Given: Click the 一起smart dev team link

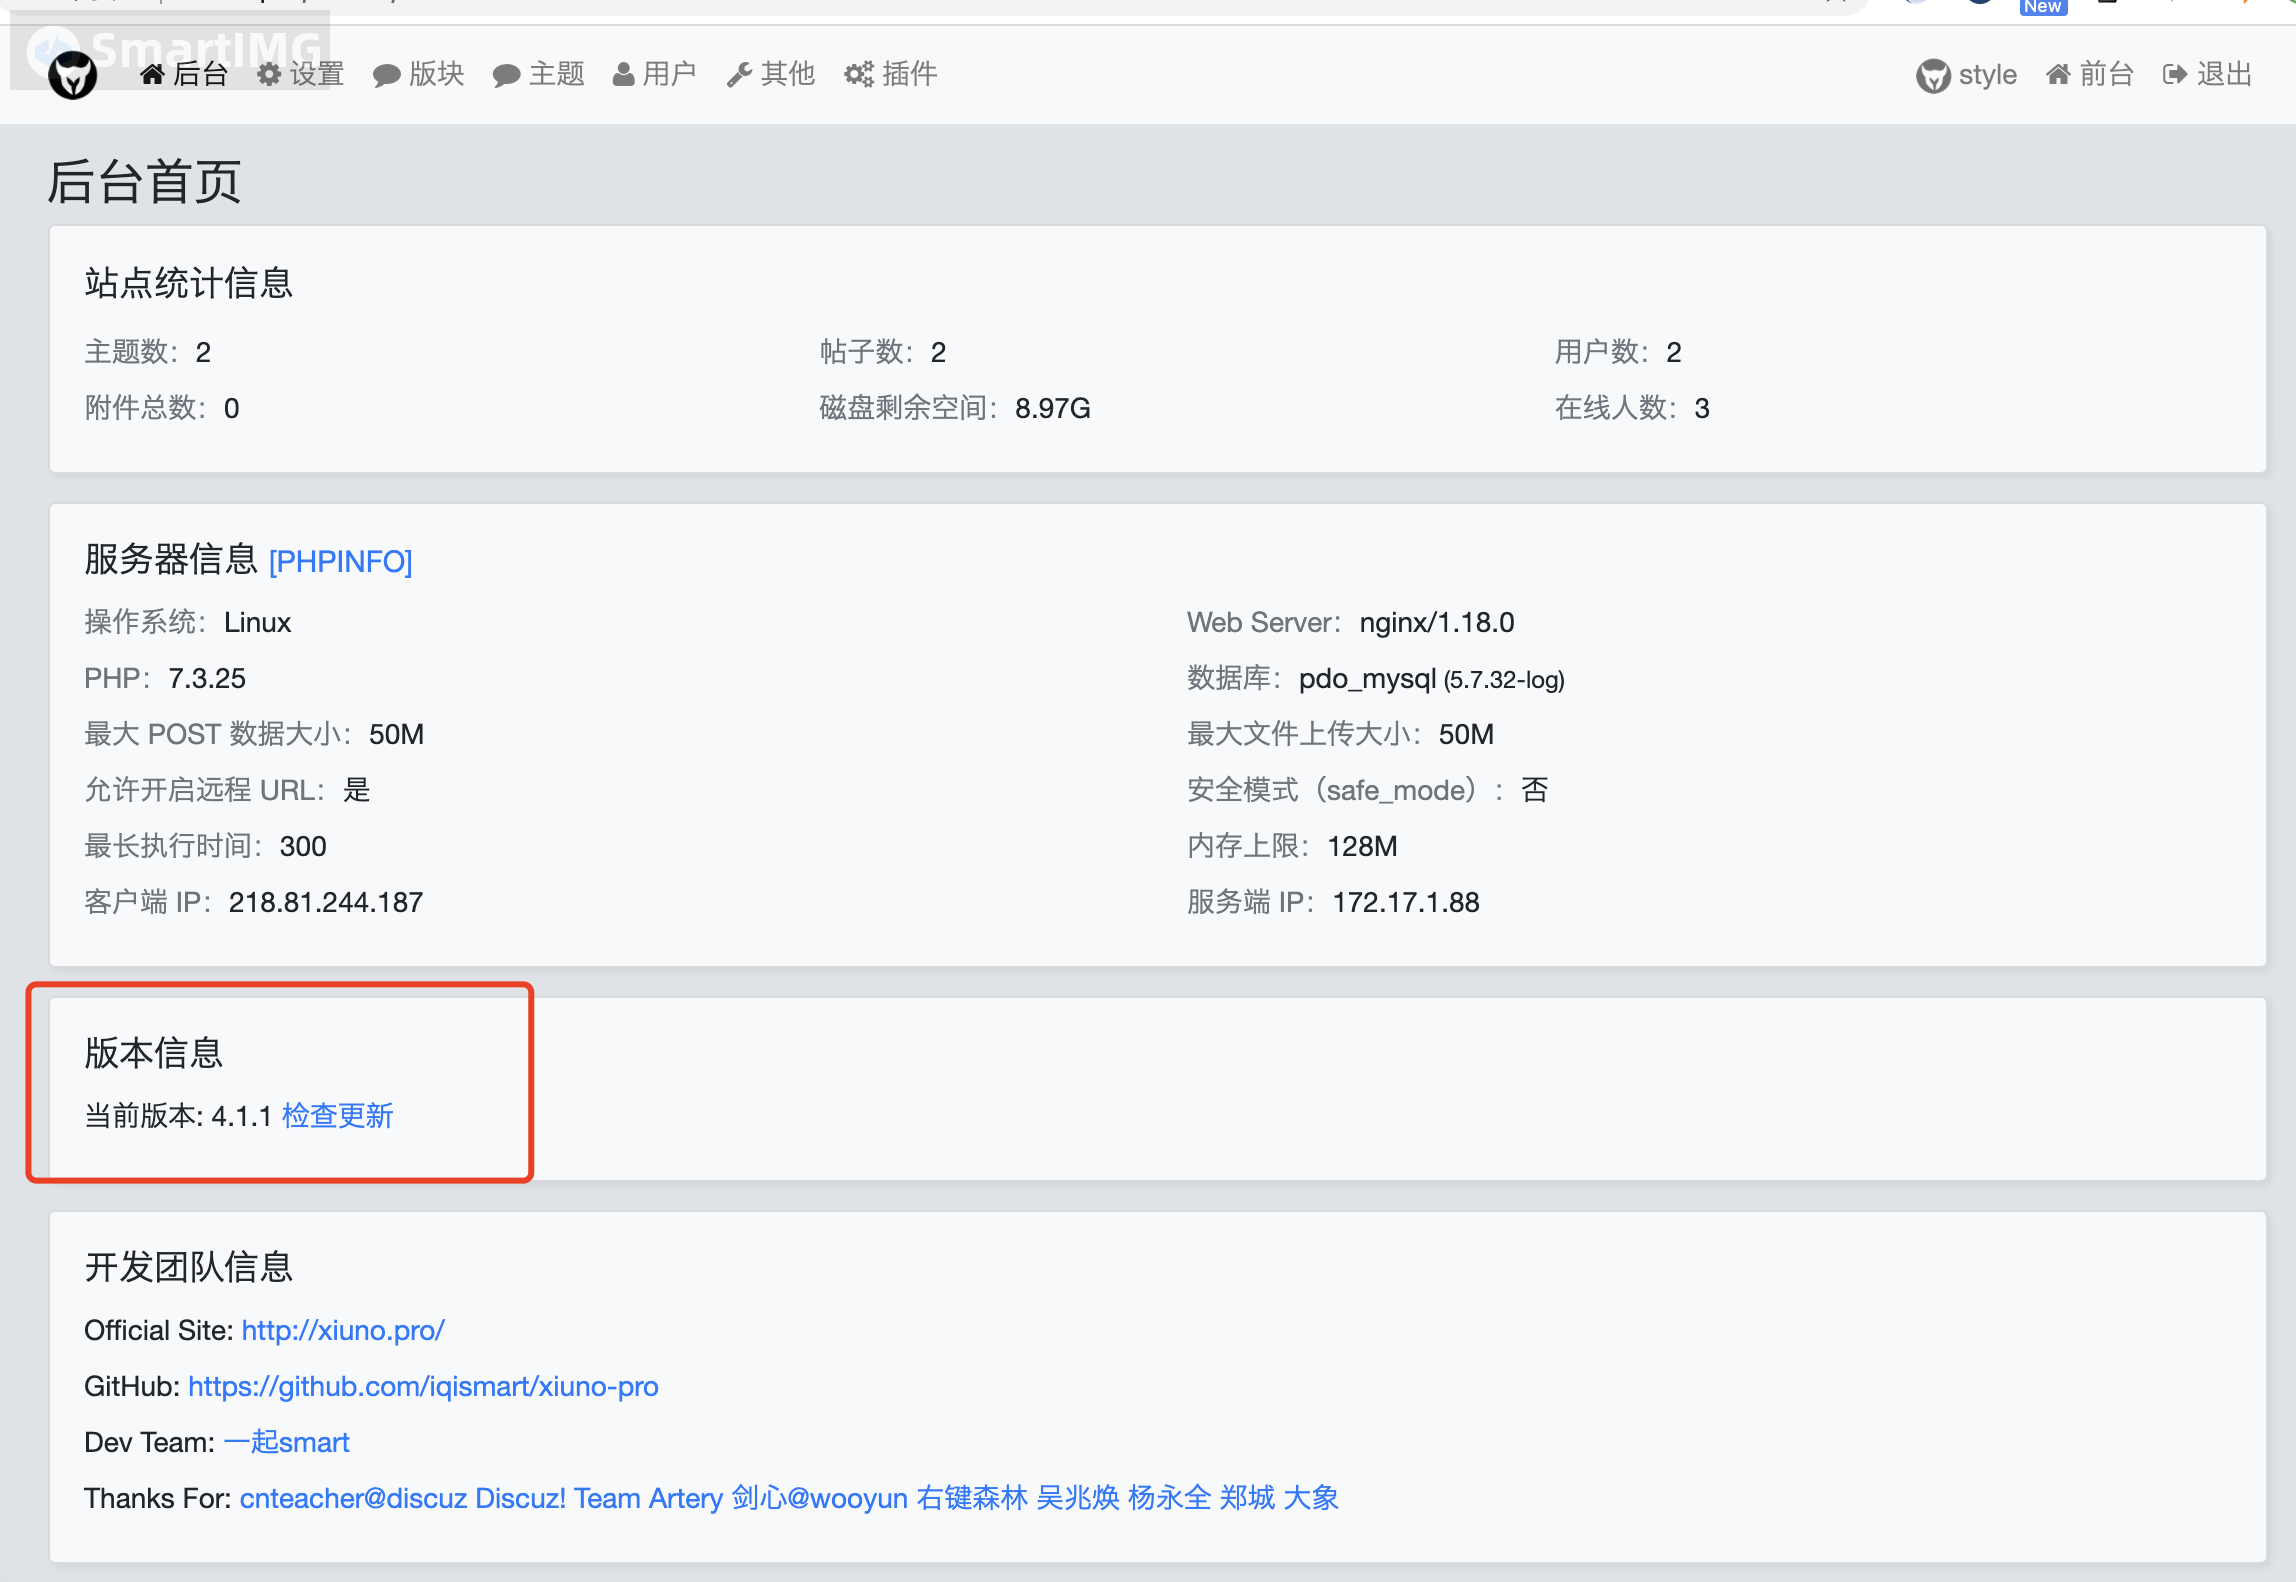Looking at the screenshot, I should click(x=287, y=1442).
